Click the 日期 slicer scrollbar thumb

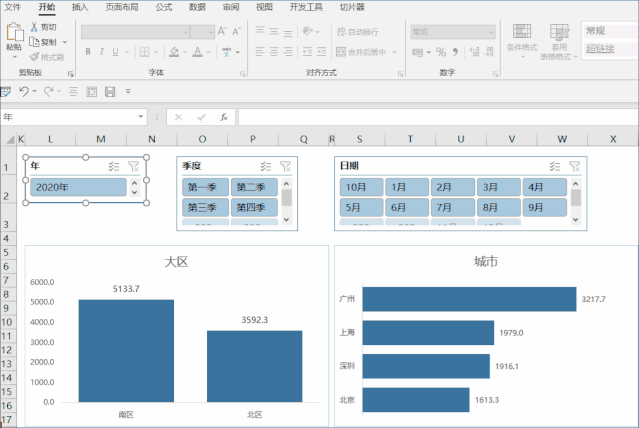pos(575,198)
